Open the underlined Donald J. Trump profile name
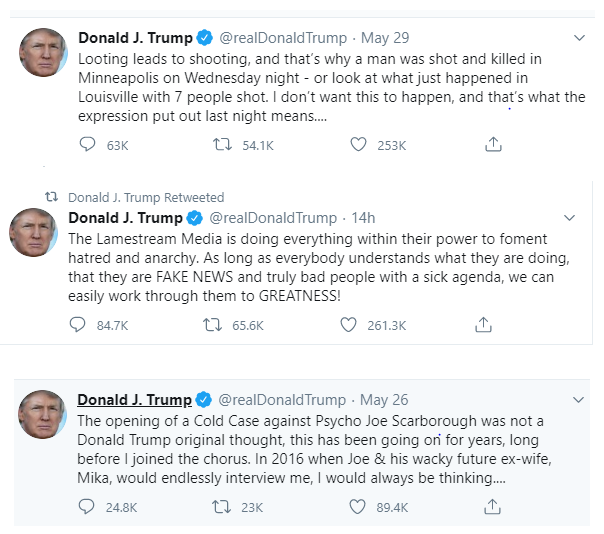604x534 pixels. tap(135, 400)
